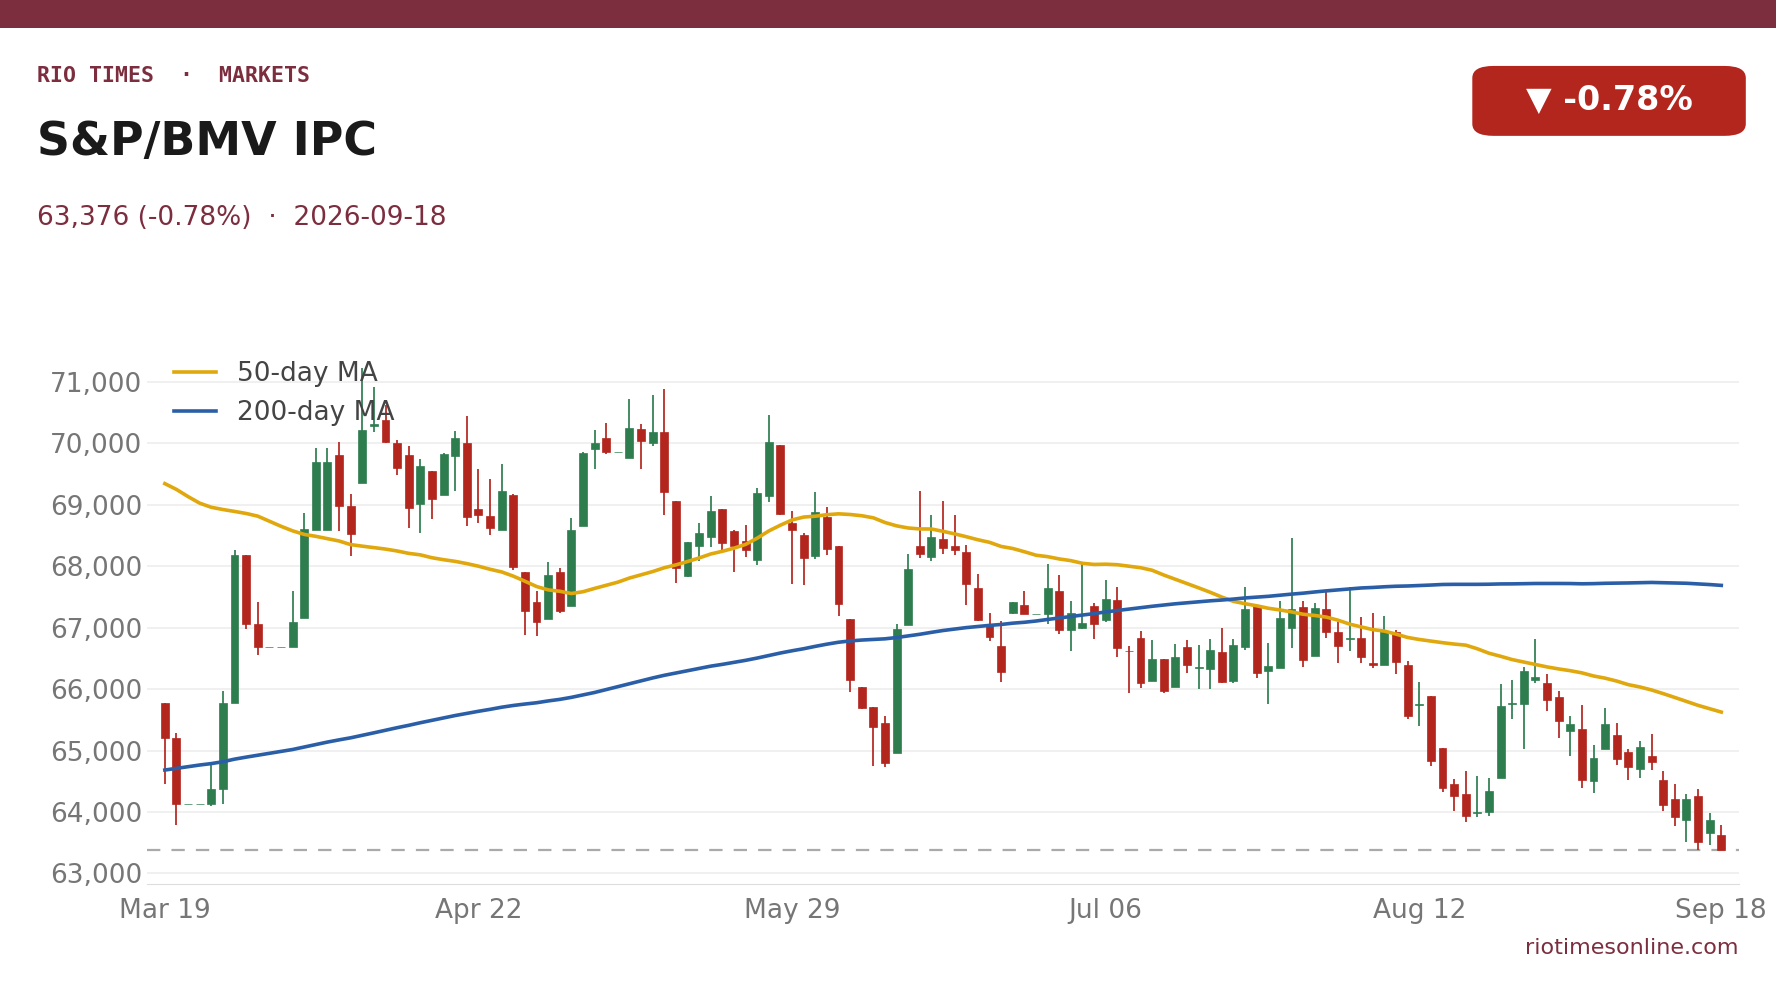The width and height of the screenshot is (1776, 999).
Task: Click the 67,000 y-axis label
Action: 96,629
